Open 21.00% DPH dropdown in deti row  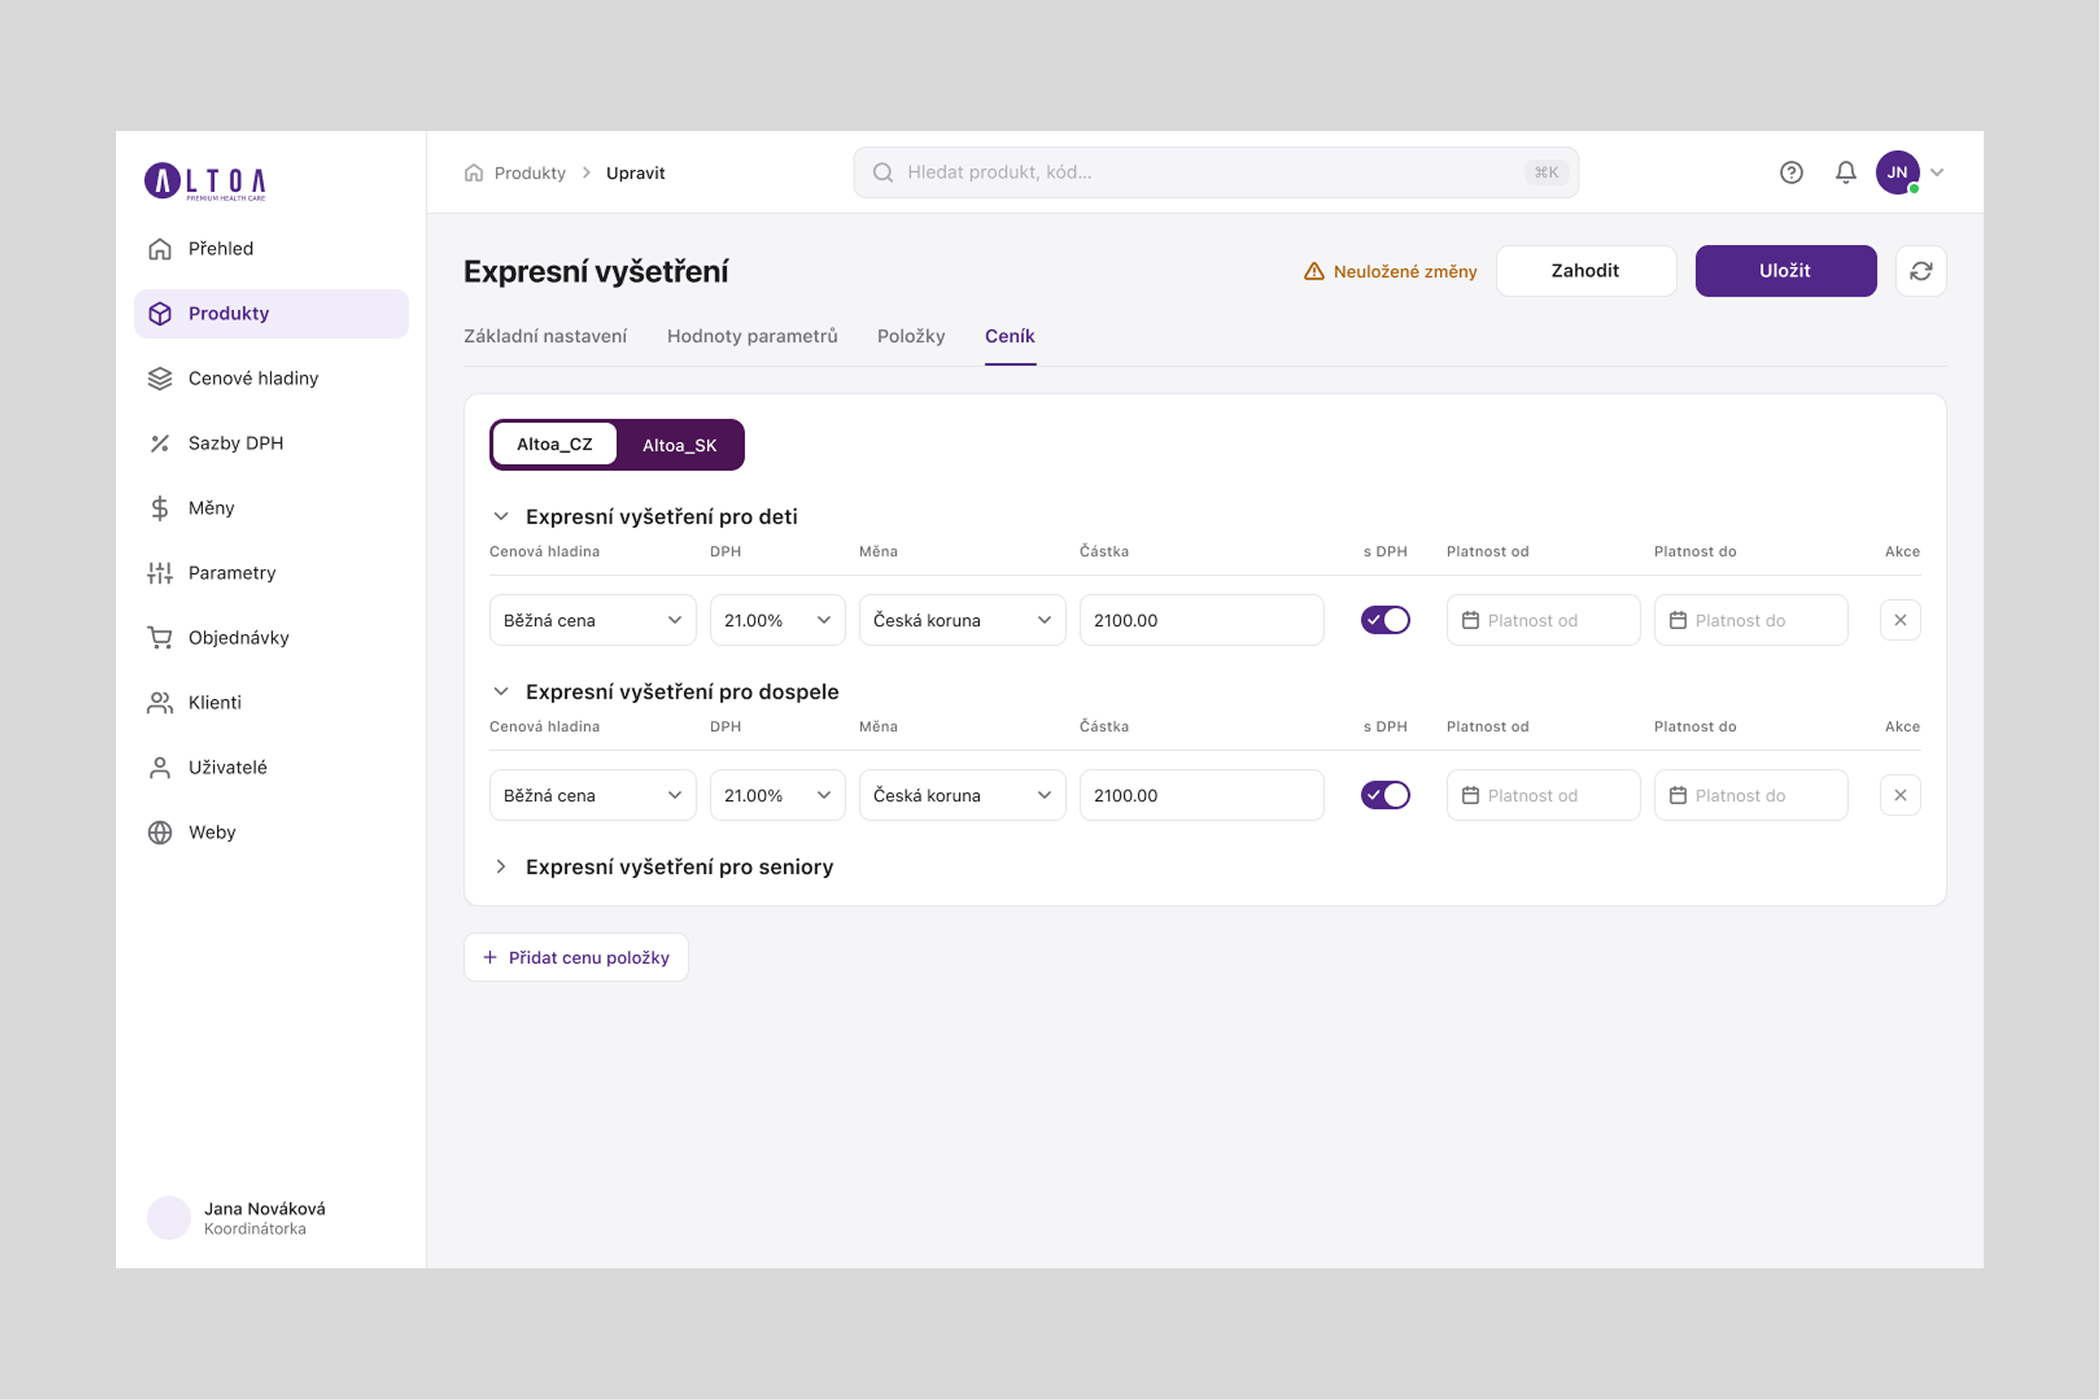777,621
